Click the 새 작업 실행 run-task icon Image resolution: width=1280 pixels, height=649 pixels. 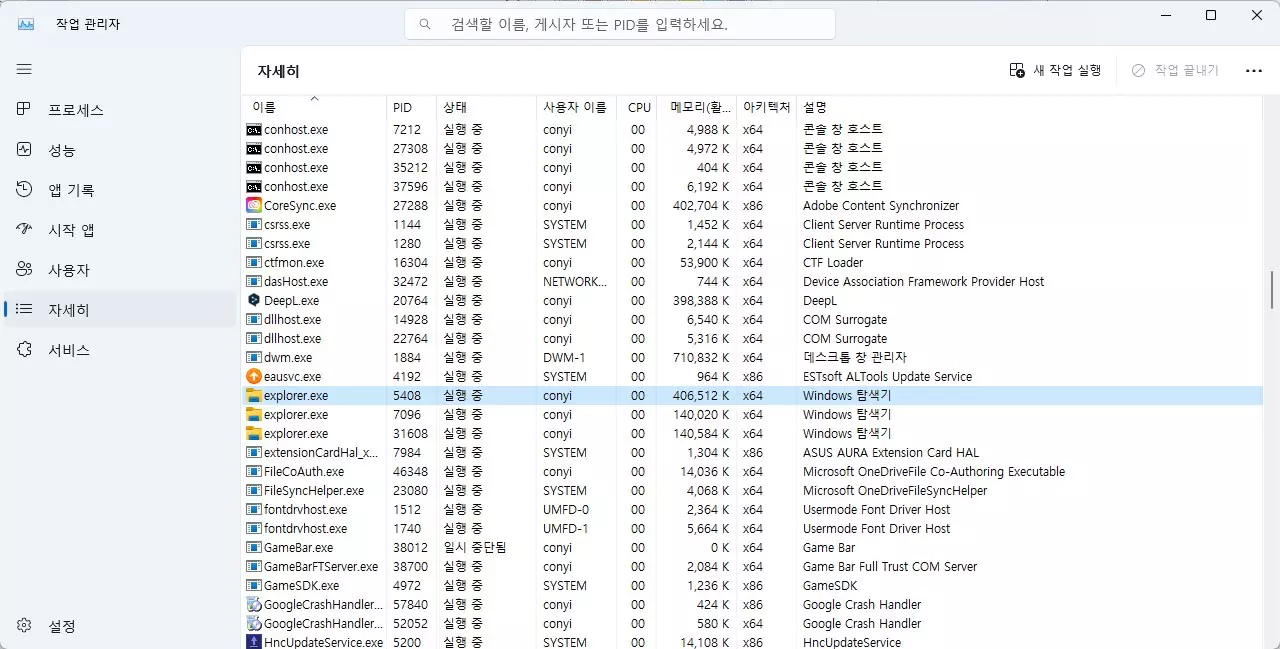pos(1015,70)
